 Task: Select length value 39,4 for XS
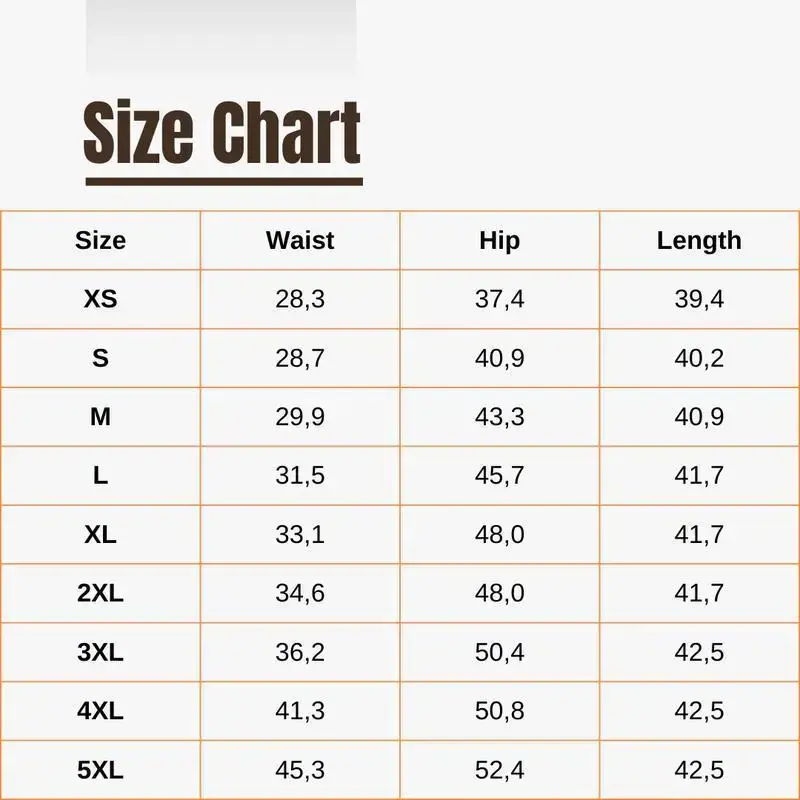coord(699,299)
